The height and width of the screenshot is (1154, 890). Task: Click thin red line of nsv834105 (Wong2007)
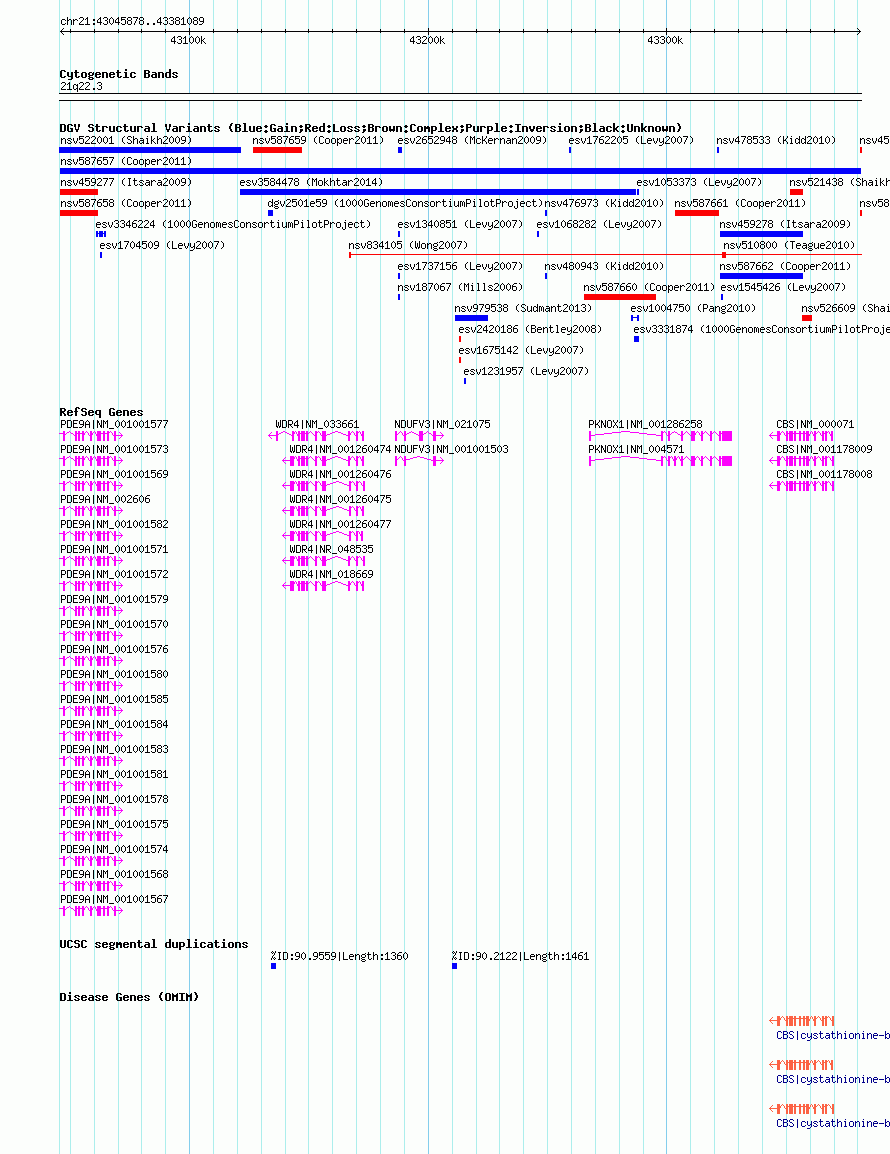pos(605,255)
